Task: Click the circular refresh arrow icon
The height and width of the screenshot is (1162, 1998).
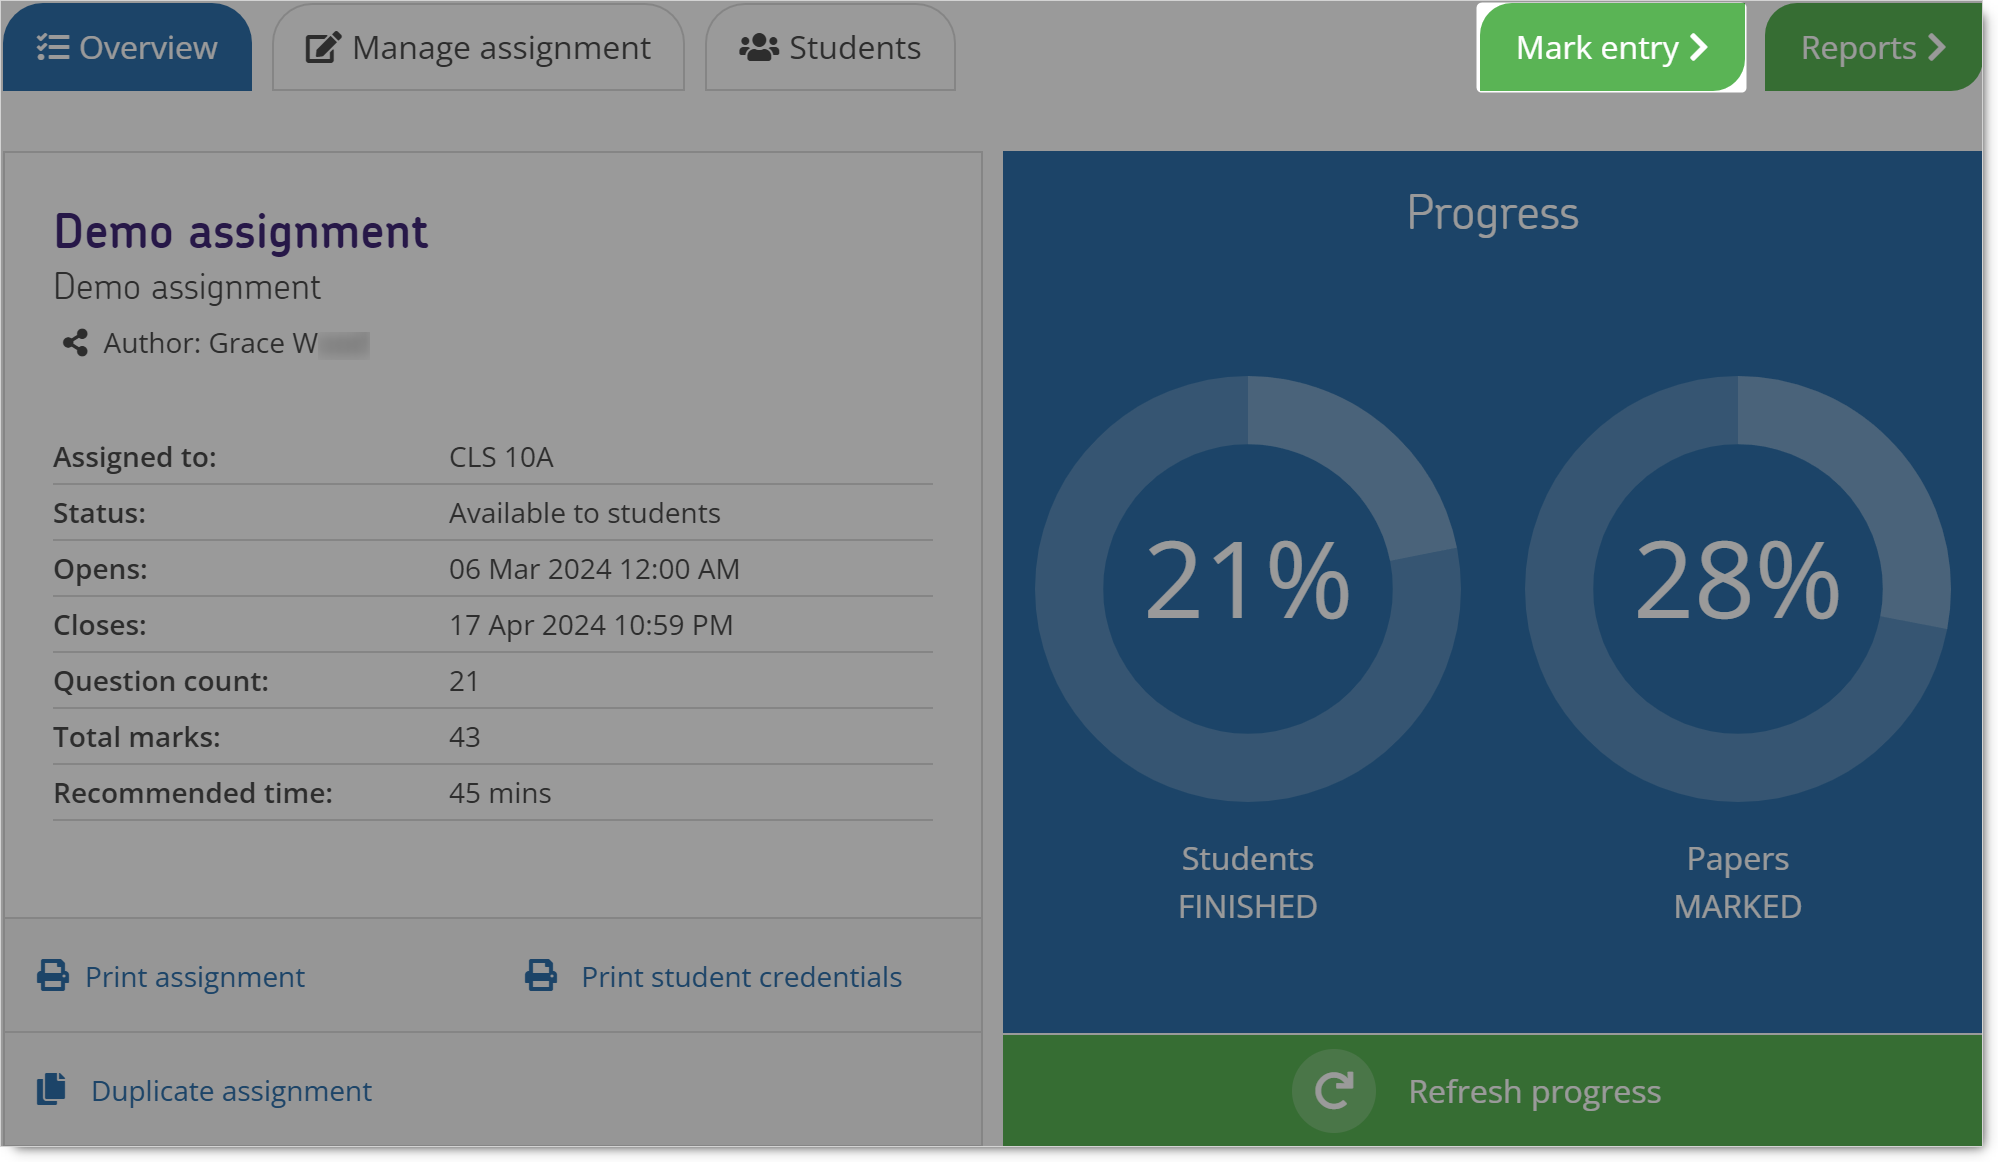Action: 1333,1091
